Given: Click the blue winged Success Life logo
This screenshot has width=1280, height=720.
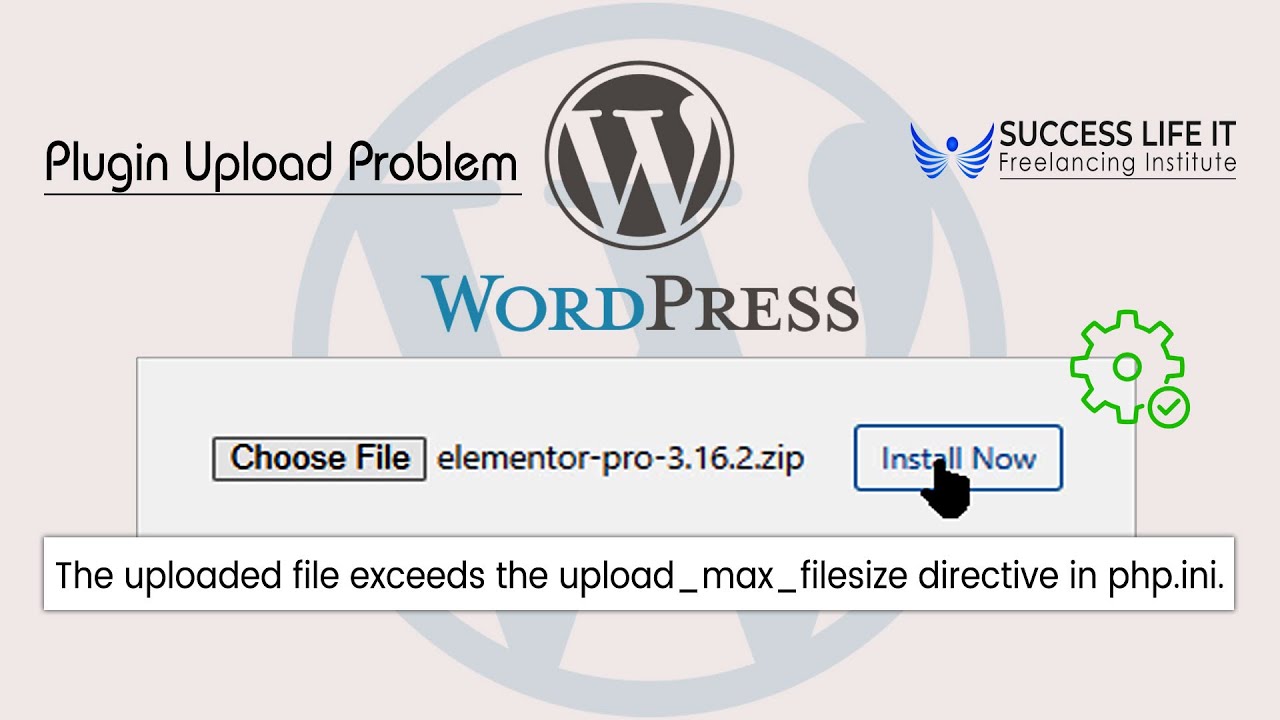Looking at the screenshot, I should [952, 149].
